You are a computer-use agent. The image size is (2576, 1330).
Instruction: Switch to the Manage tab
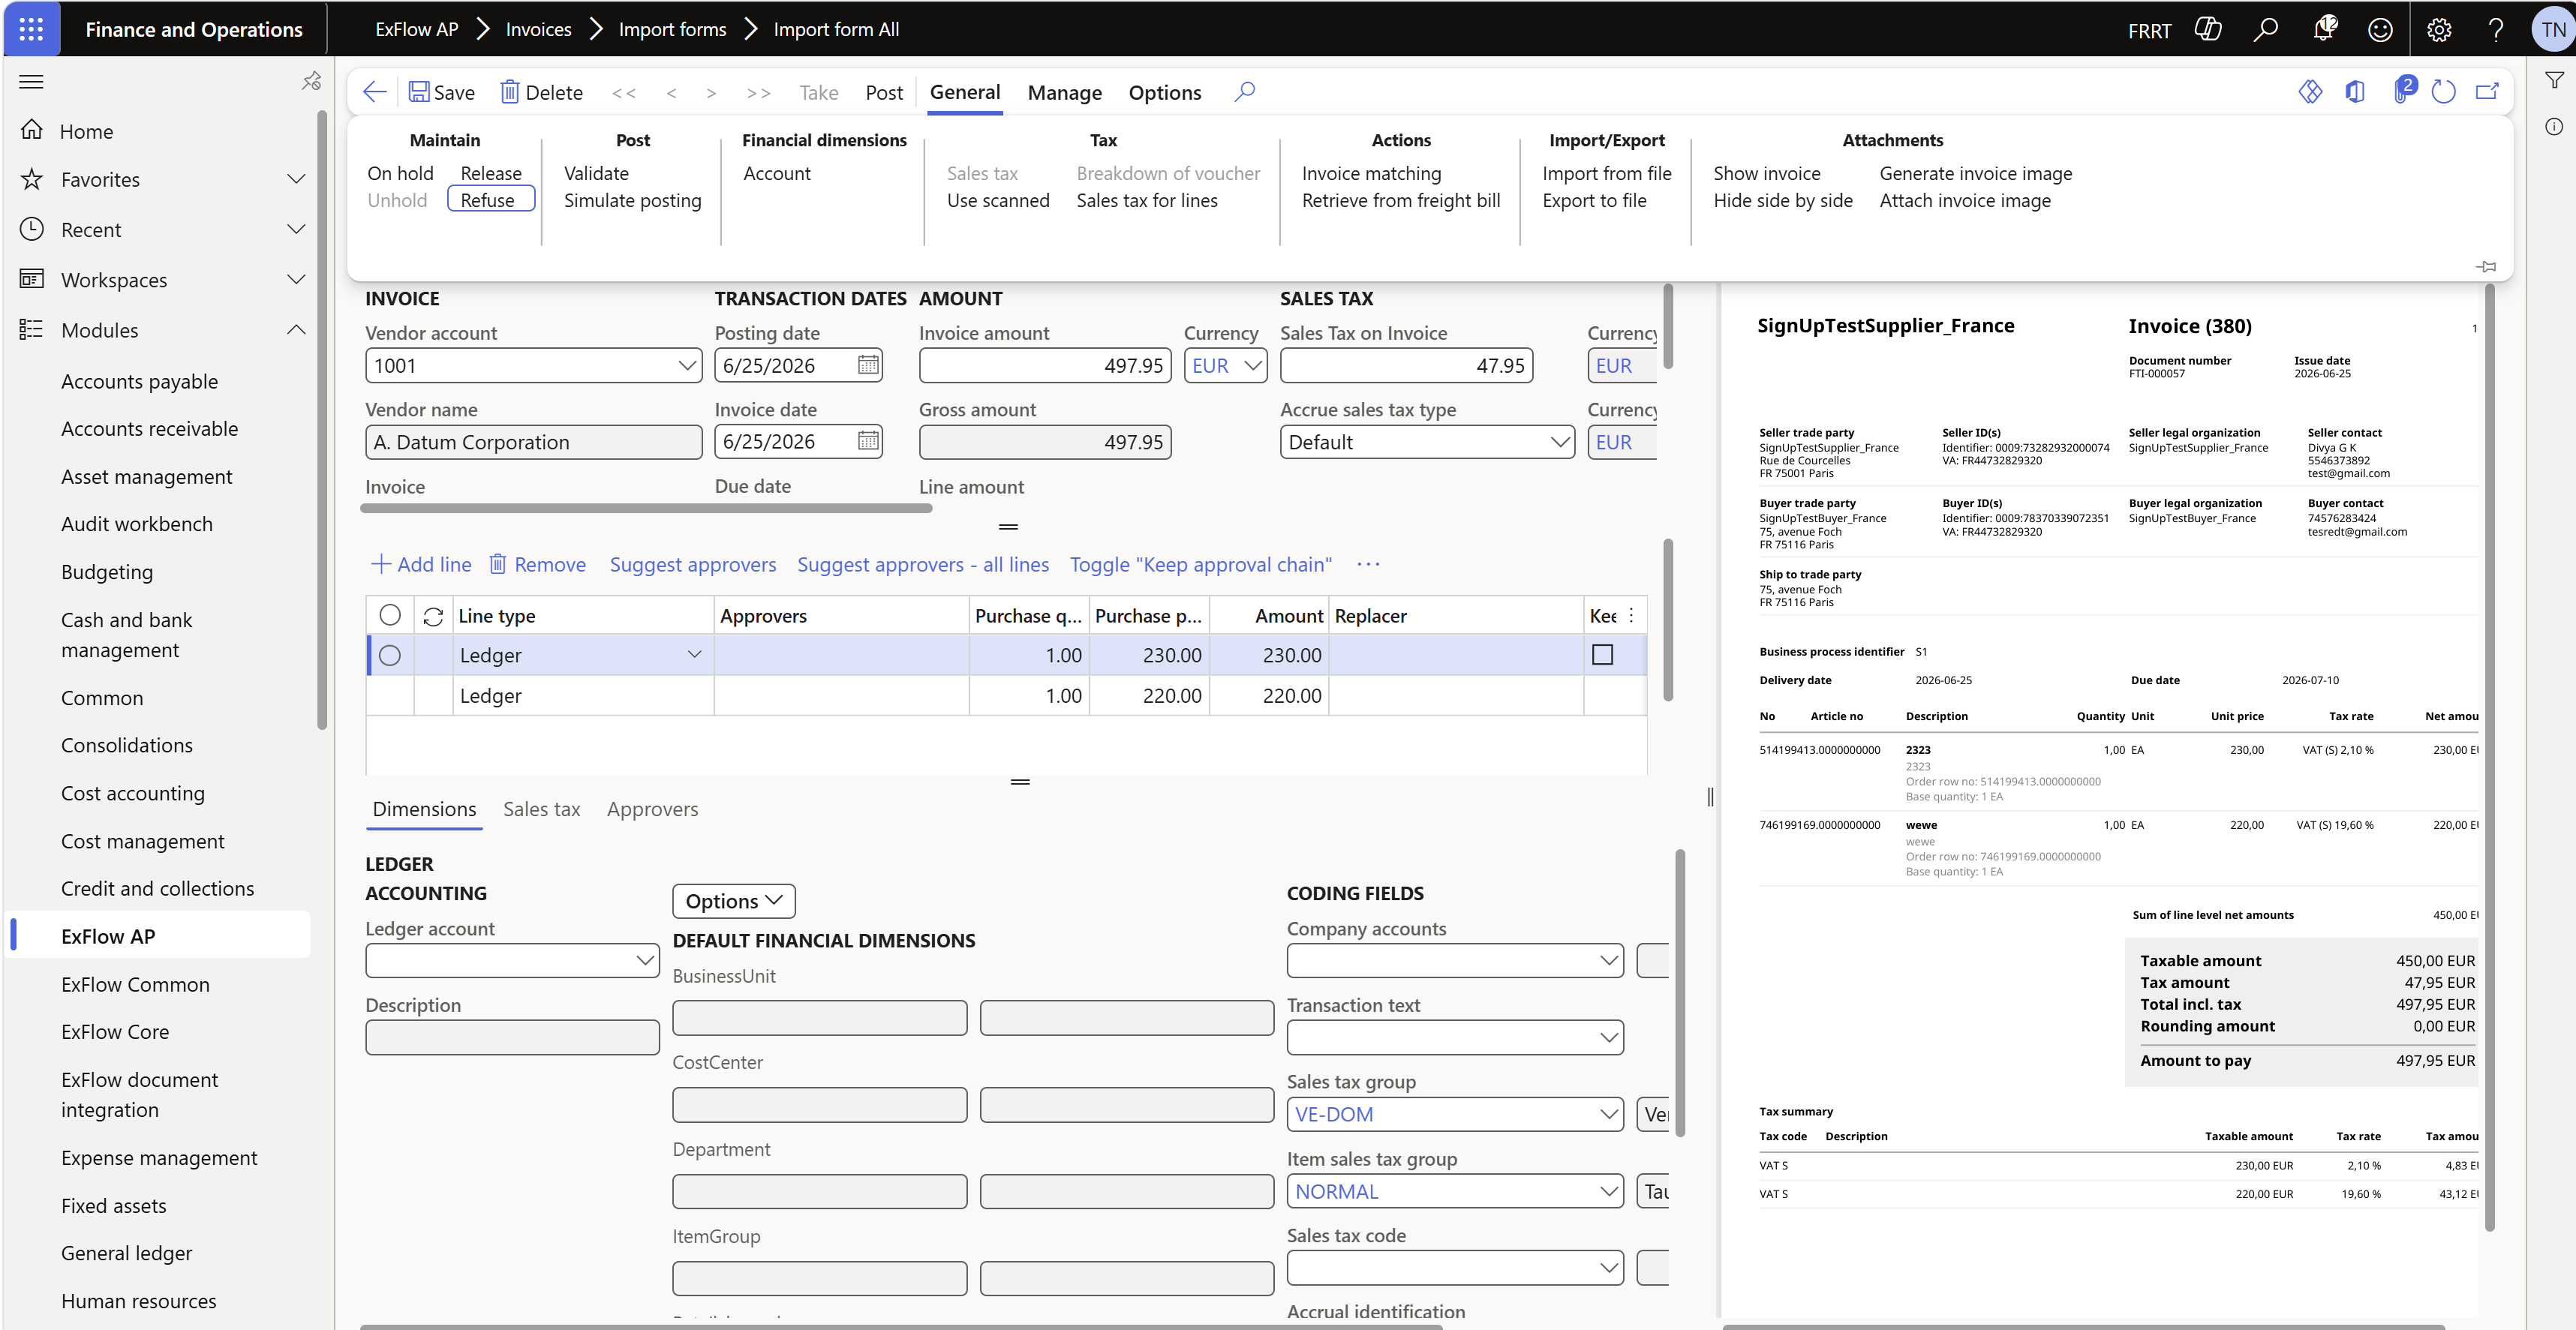pos(1064,92)
